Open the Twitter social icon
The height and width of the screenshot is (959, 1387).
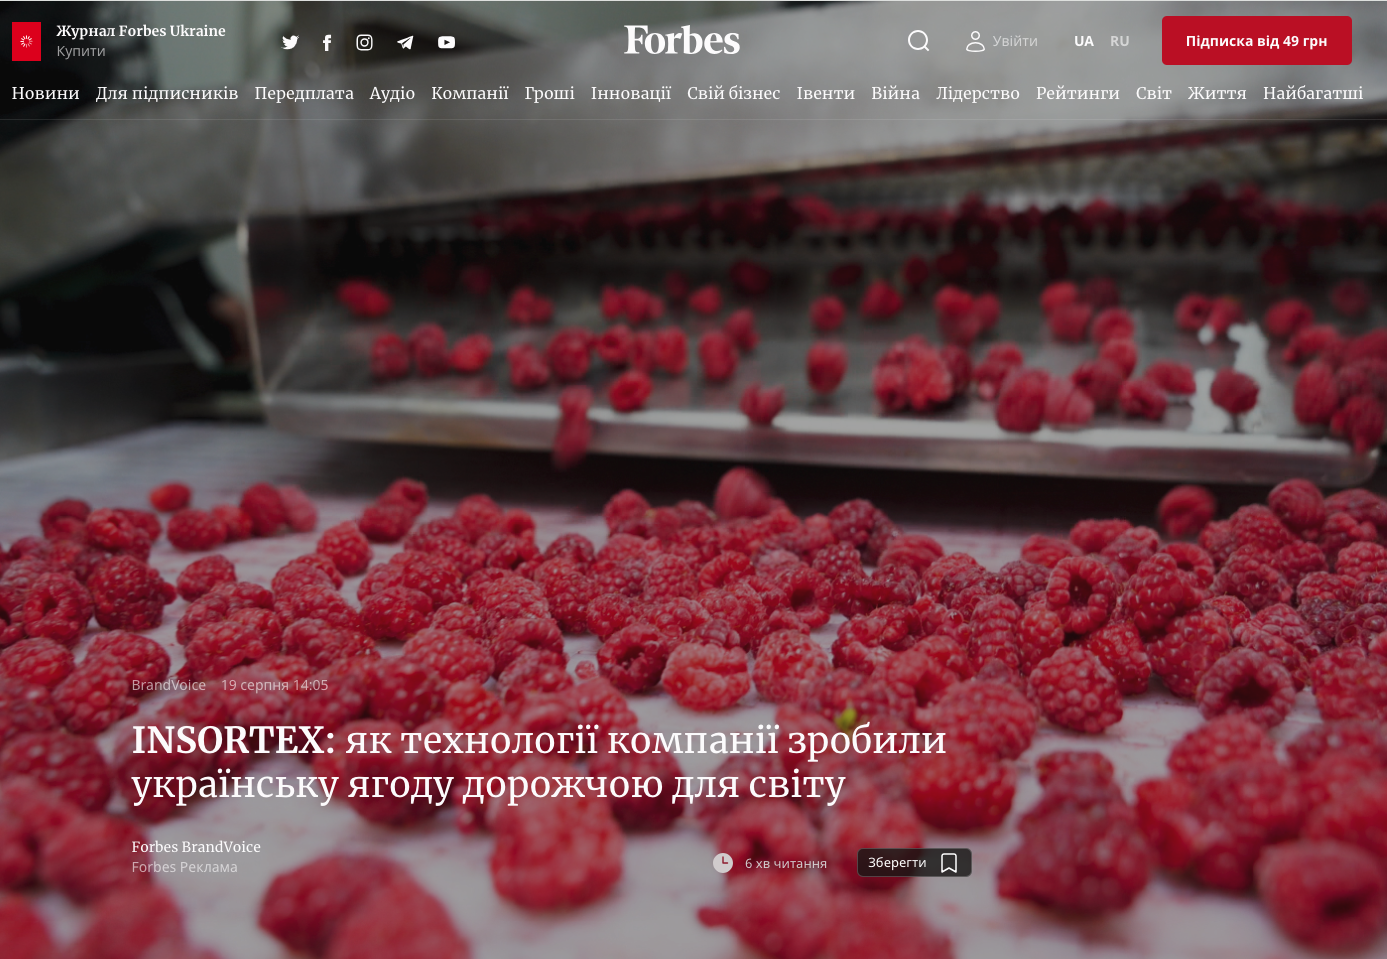tap(290, 42)
